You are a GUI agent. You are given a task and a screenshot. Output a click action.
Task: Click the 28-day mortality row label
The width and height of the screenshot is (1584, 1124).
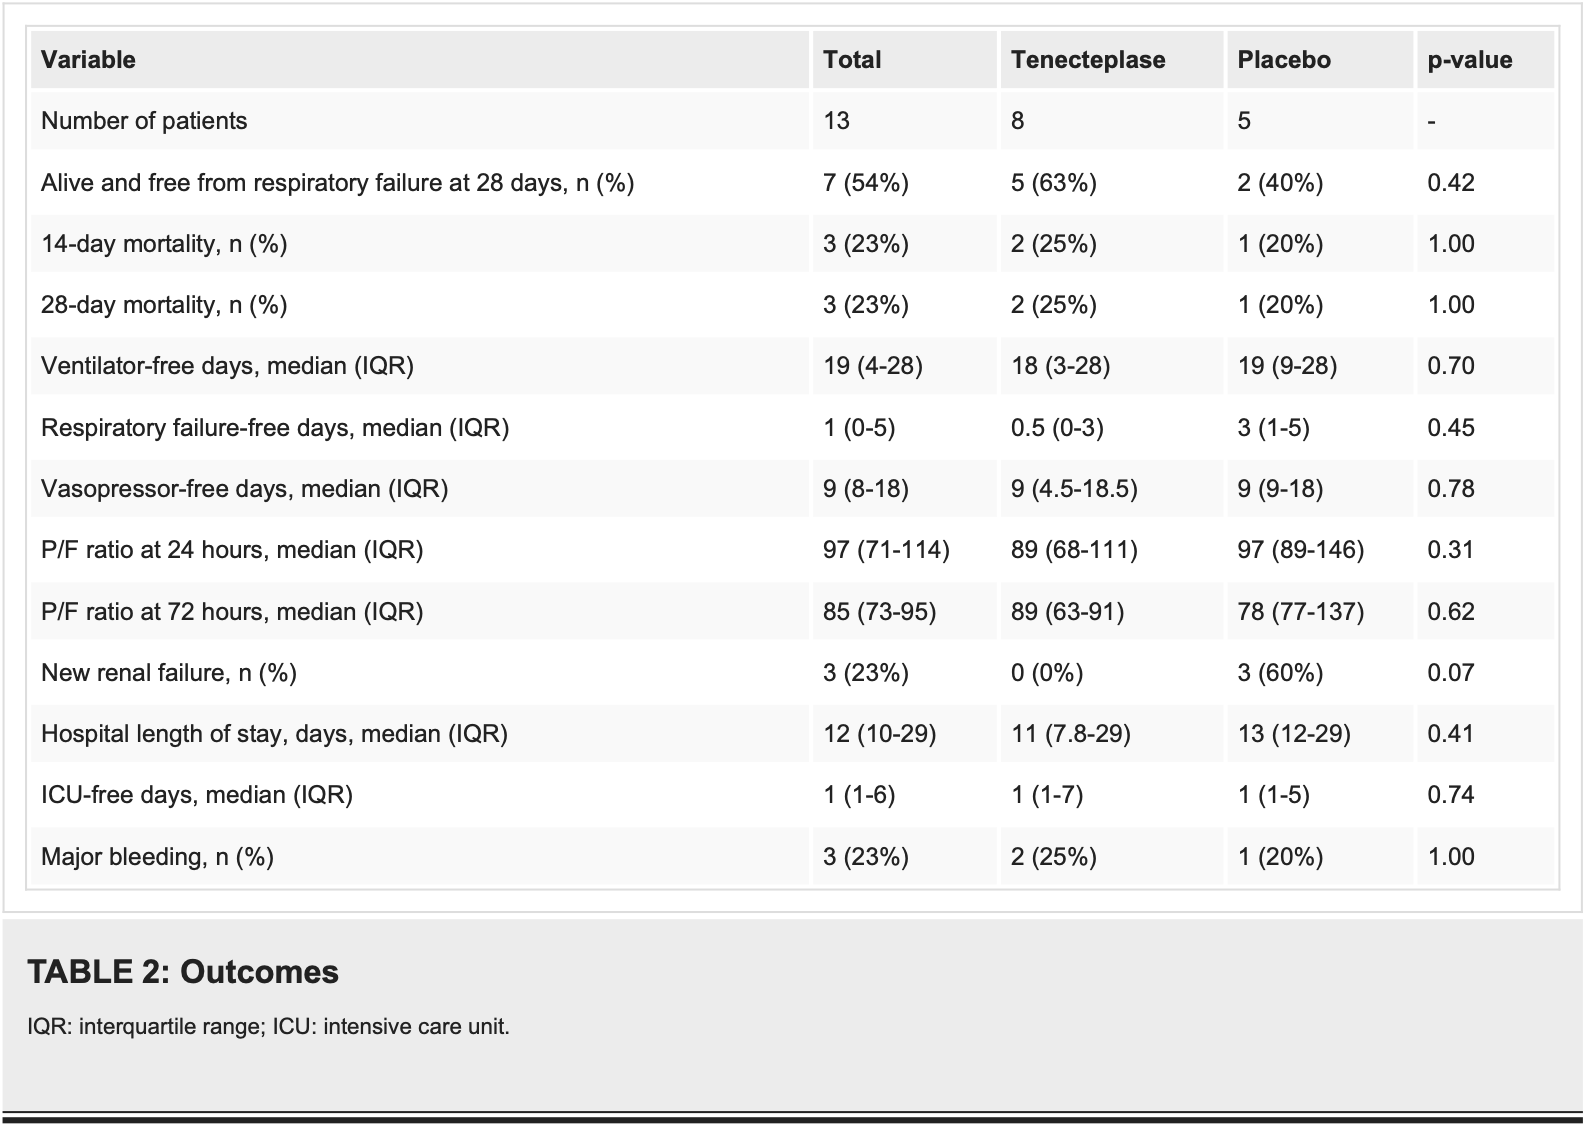point(164,305)
